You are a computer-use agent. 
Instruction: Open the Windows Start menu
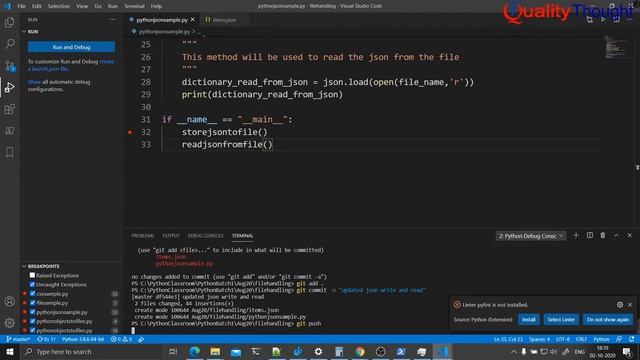(9, 351)
